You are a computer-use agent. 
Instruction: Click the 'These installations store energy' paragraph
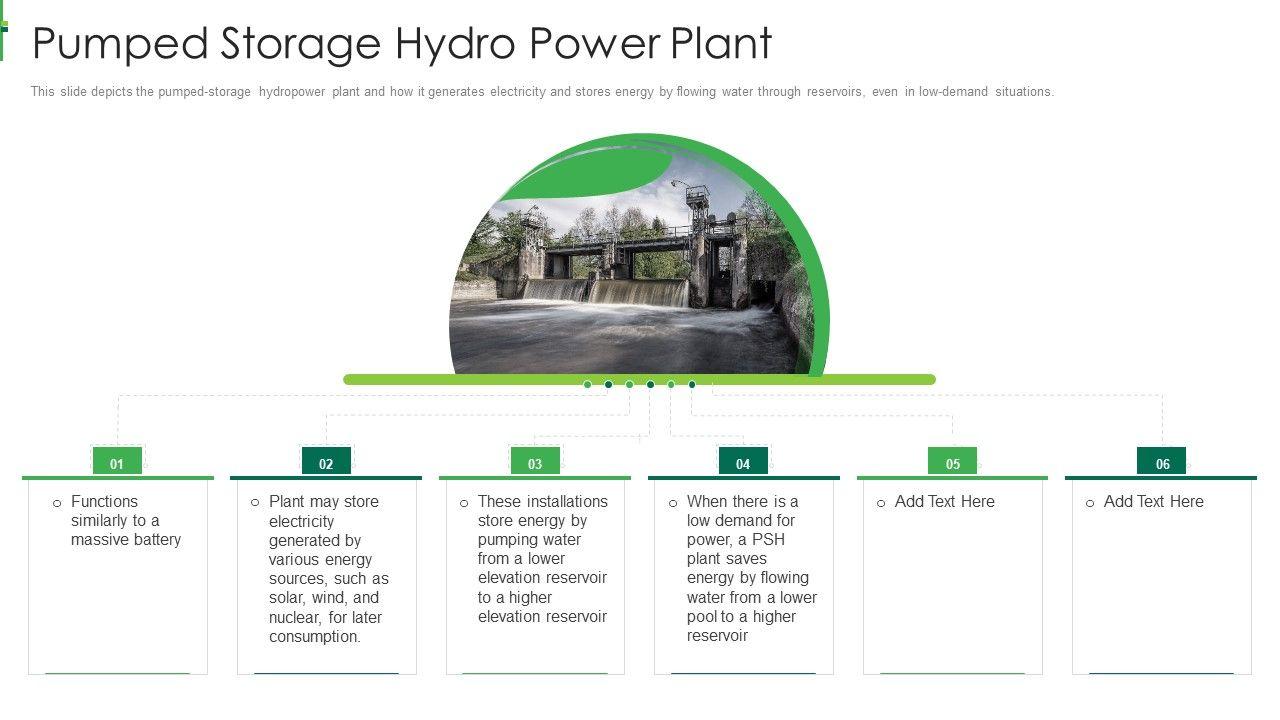tap(542, 559)
